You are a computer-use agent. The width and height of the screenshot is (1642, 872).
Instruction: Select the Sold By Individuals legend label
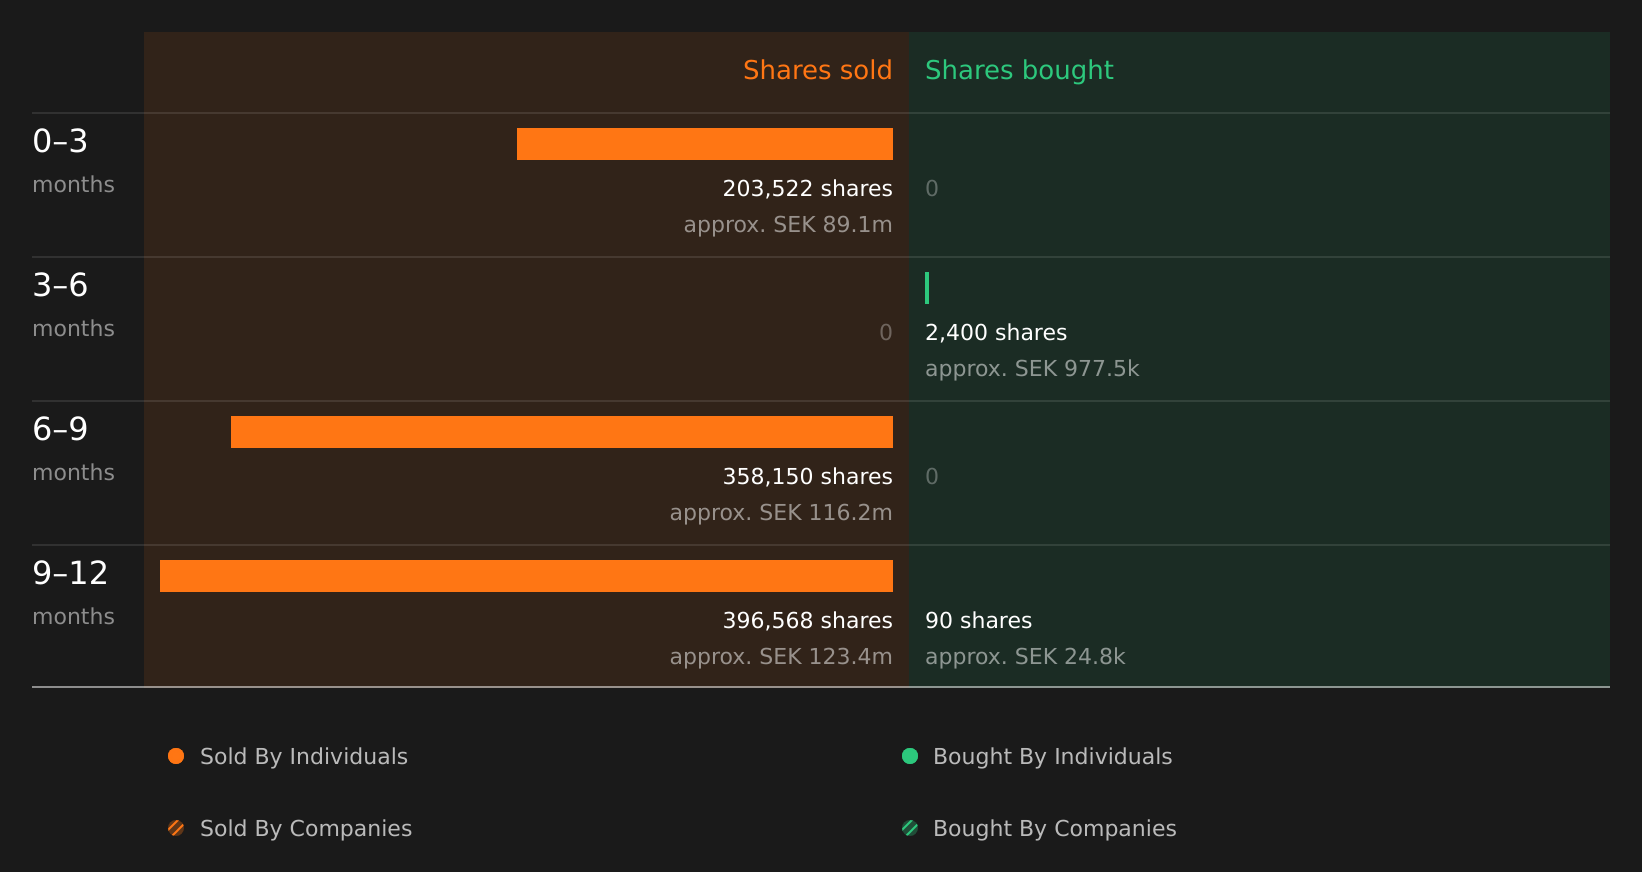click(x=304, y=757)
